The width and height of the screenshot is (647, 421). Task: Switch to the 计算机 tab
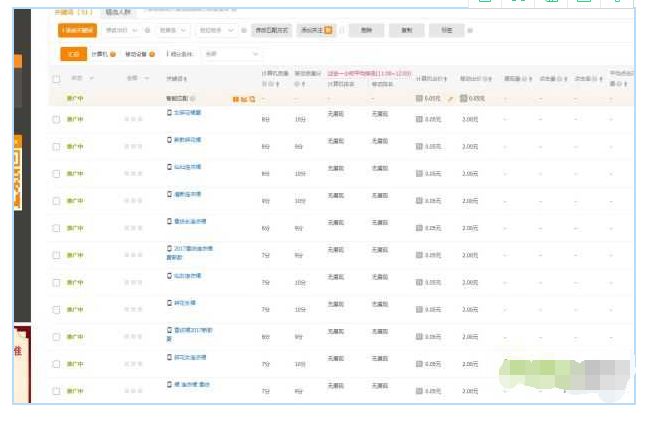coord(103,53)
